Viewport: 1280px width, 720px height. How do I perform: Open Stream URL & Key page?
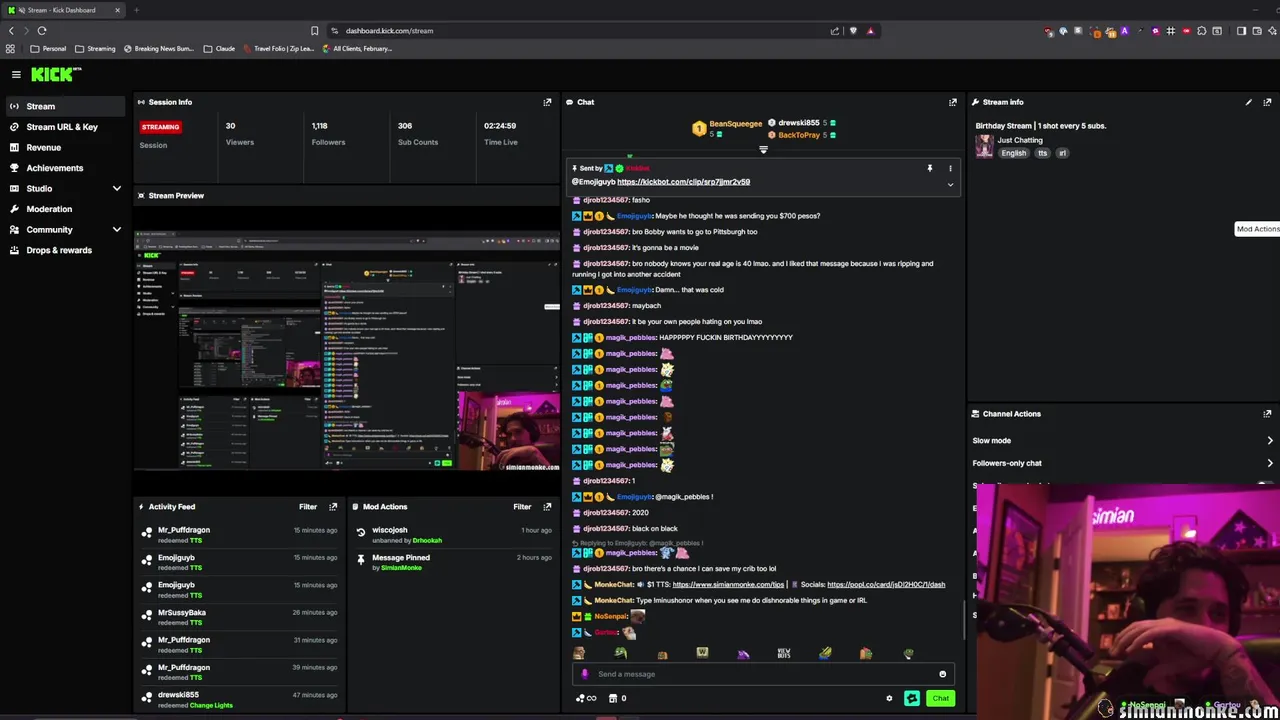[x=62, y=127]
